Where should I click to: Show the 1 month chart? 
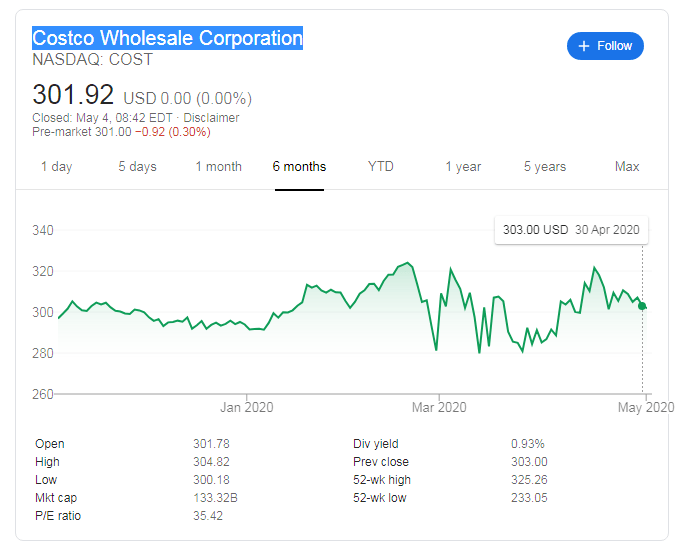pos(218,167)
